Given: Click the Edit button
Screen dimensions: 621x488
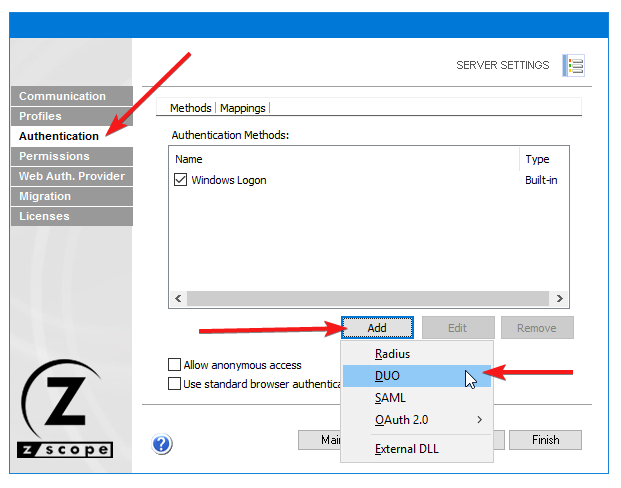Looking at the screenshot, I should [x=458, y=328].
